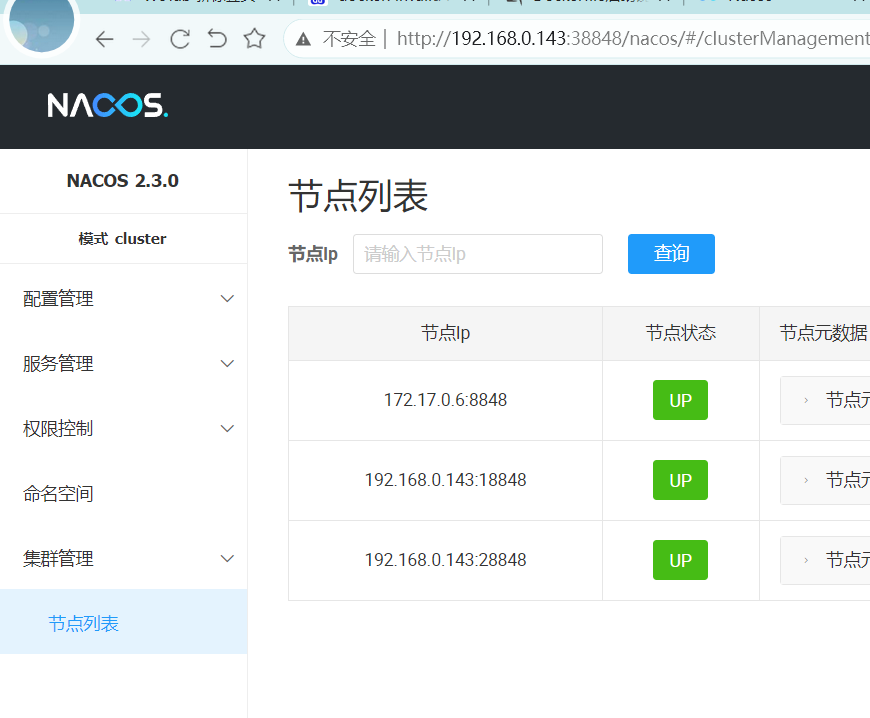Collapse the 集群管理 menu chevron
This screenshot has height=718, width=870.
[227, 558]
